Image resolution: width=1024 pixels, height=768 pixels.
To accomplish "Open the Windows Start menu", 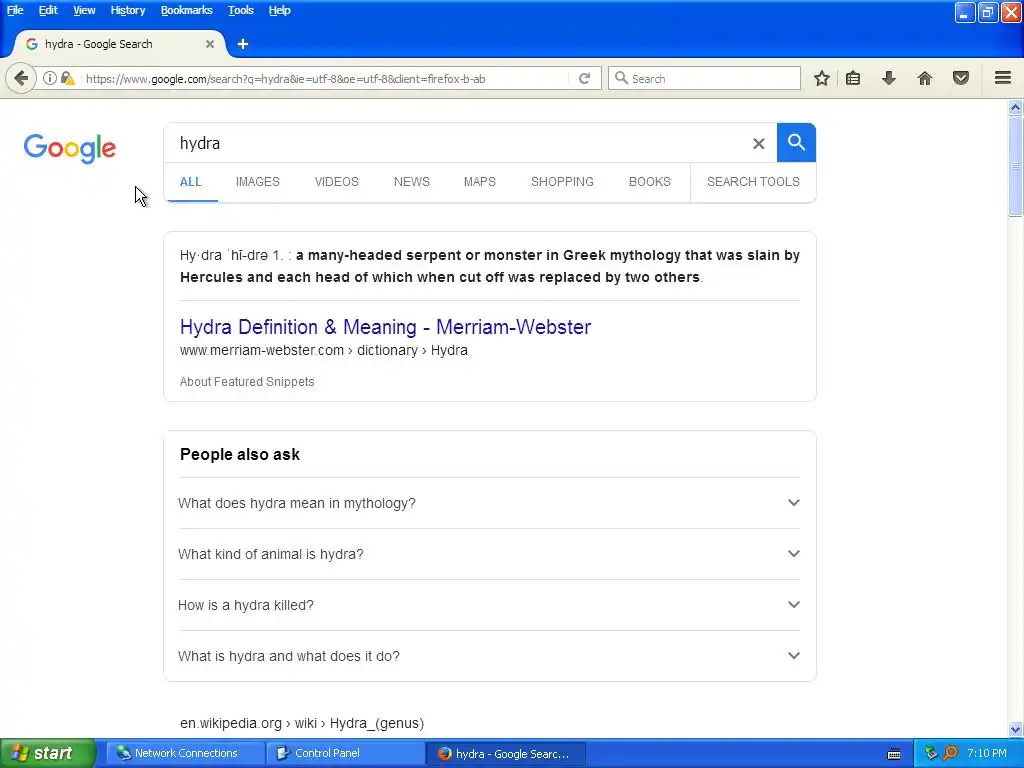I will [x=48, y=753].
